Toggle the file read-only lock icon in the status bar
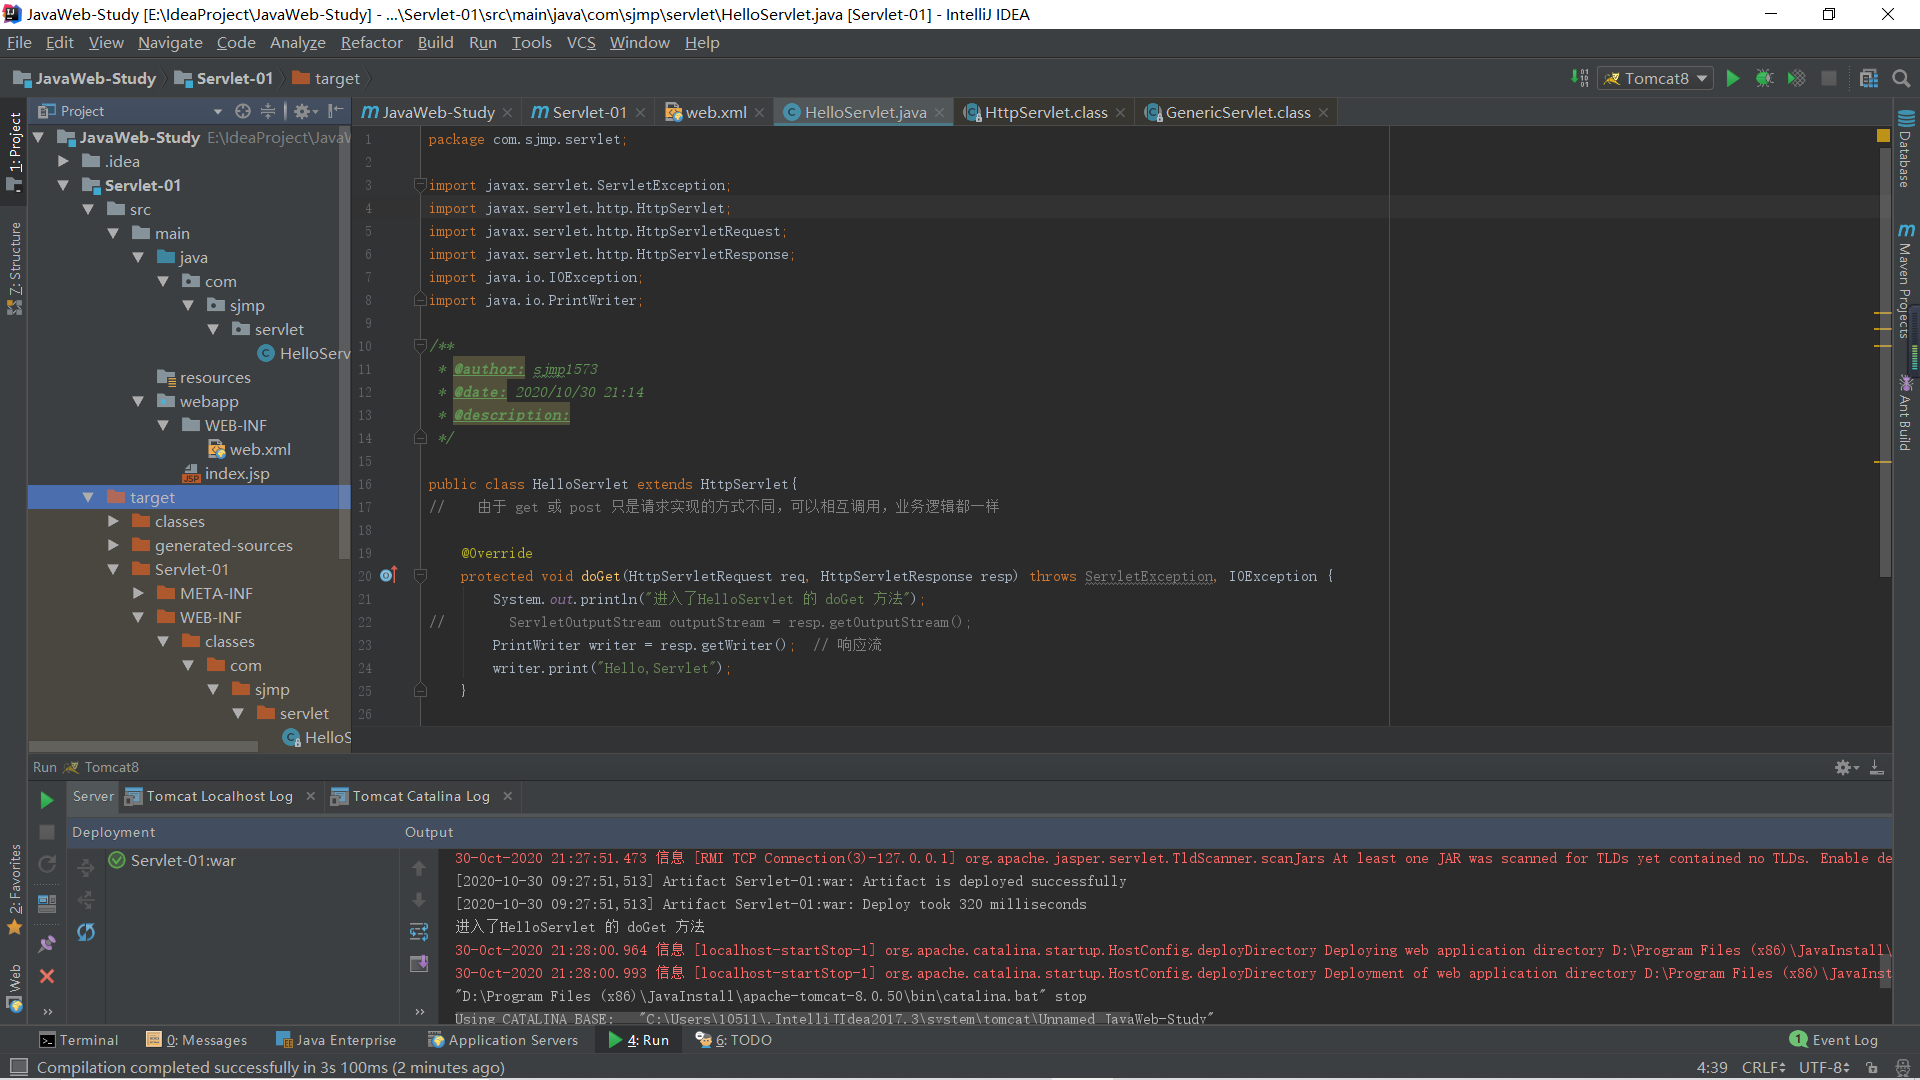Screen dimensions: 1920x1080 [1872, 1067]
